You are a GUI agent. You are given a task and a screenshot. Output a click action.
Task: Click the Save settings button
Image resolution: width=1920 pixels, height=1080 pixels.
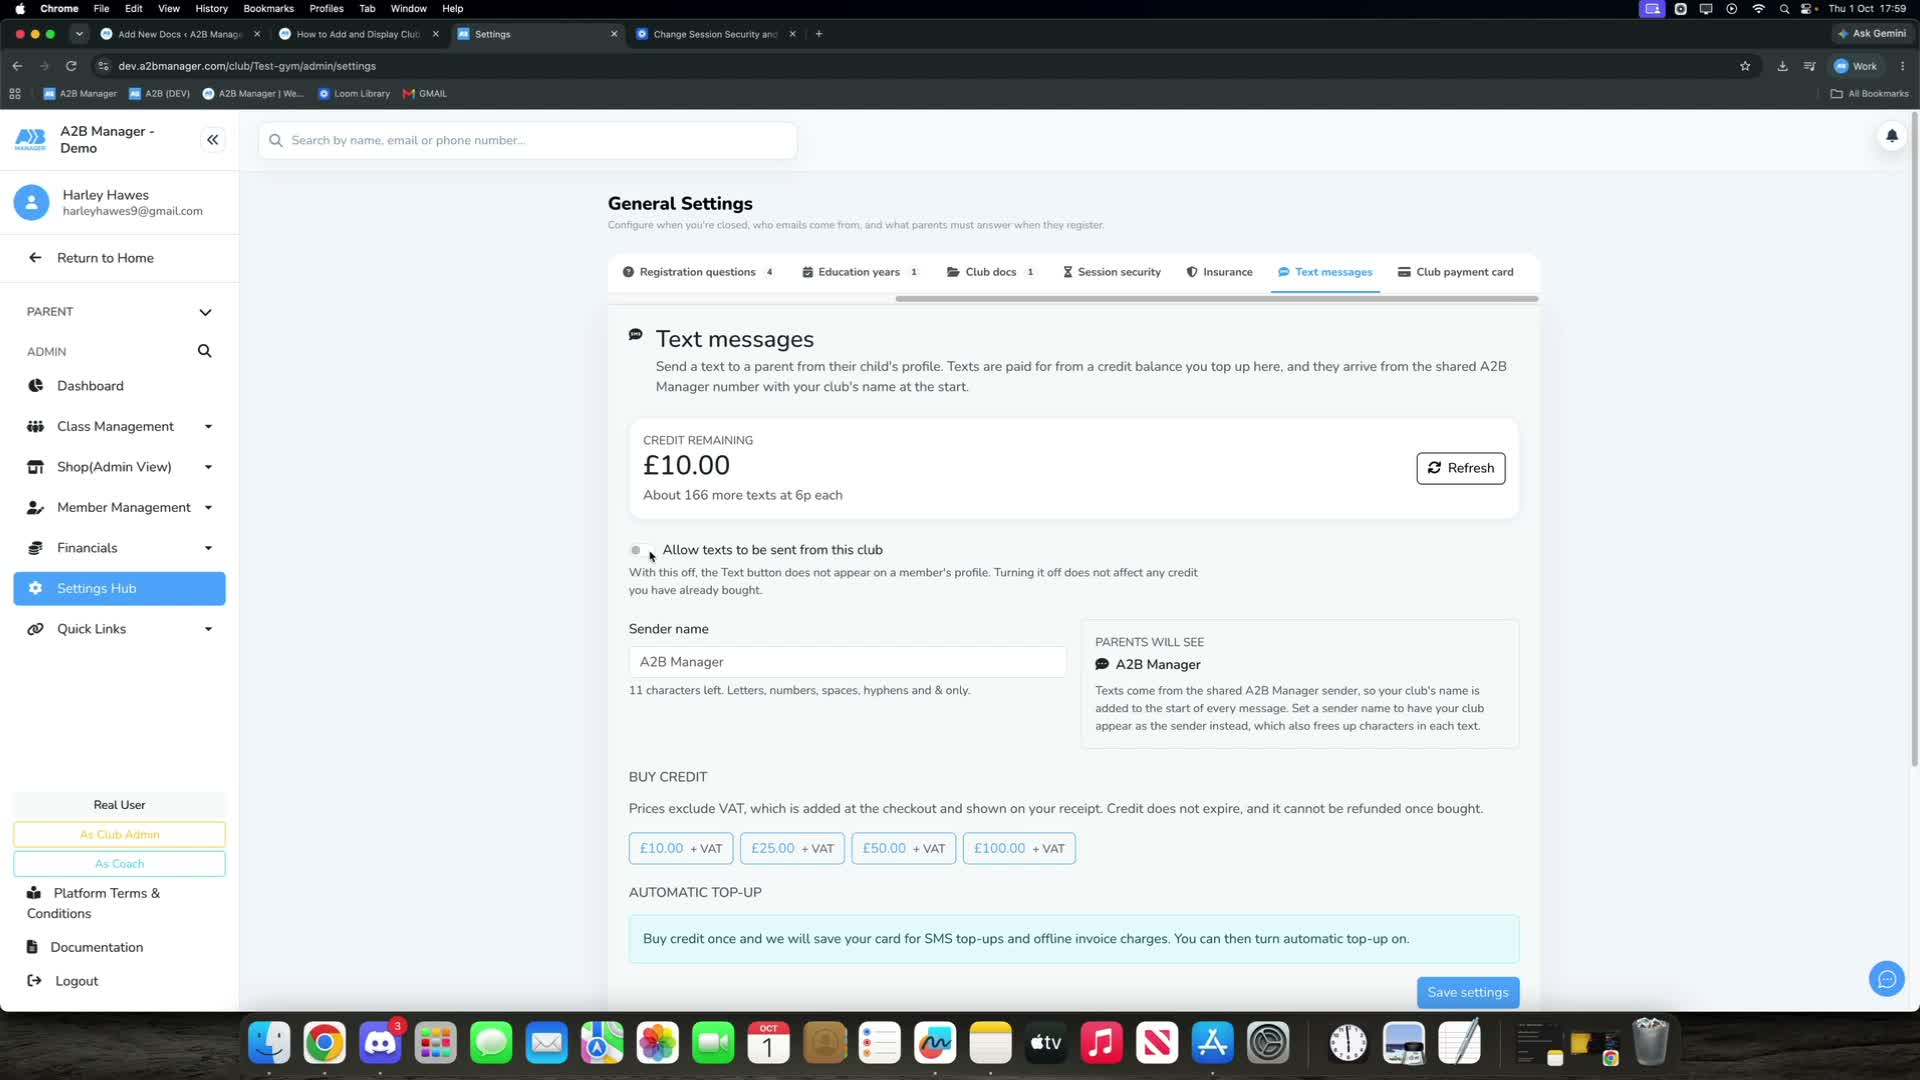(1467, 992)
